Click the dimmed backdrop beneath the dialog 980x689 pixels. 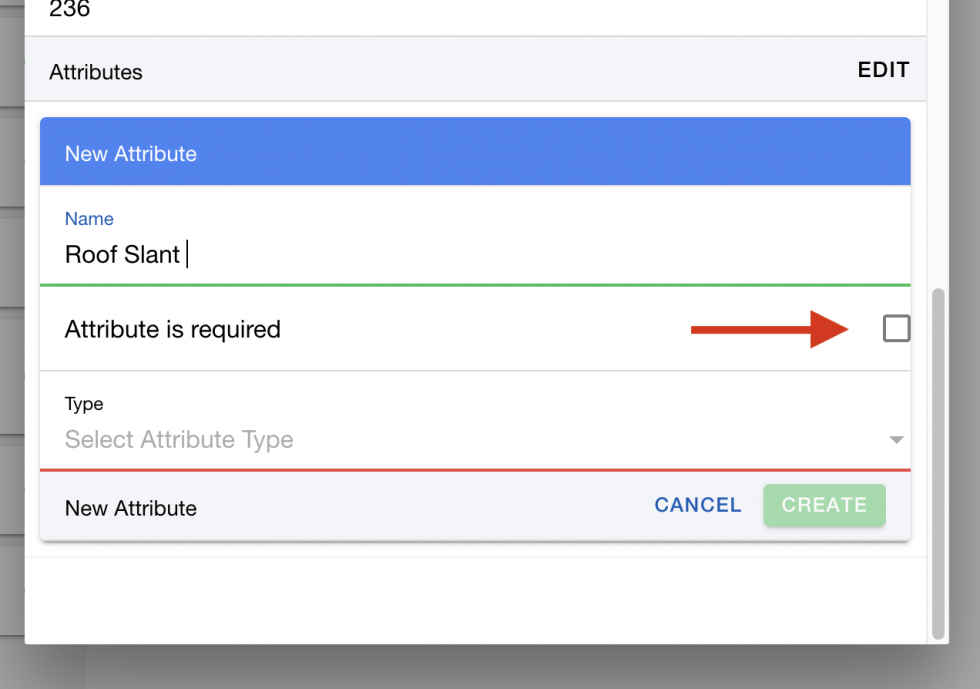click(x=500, y=668)
